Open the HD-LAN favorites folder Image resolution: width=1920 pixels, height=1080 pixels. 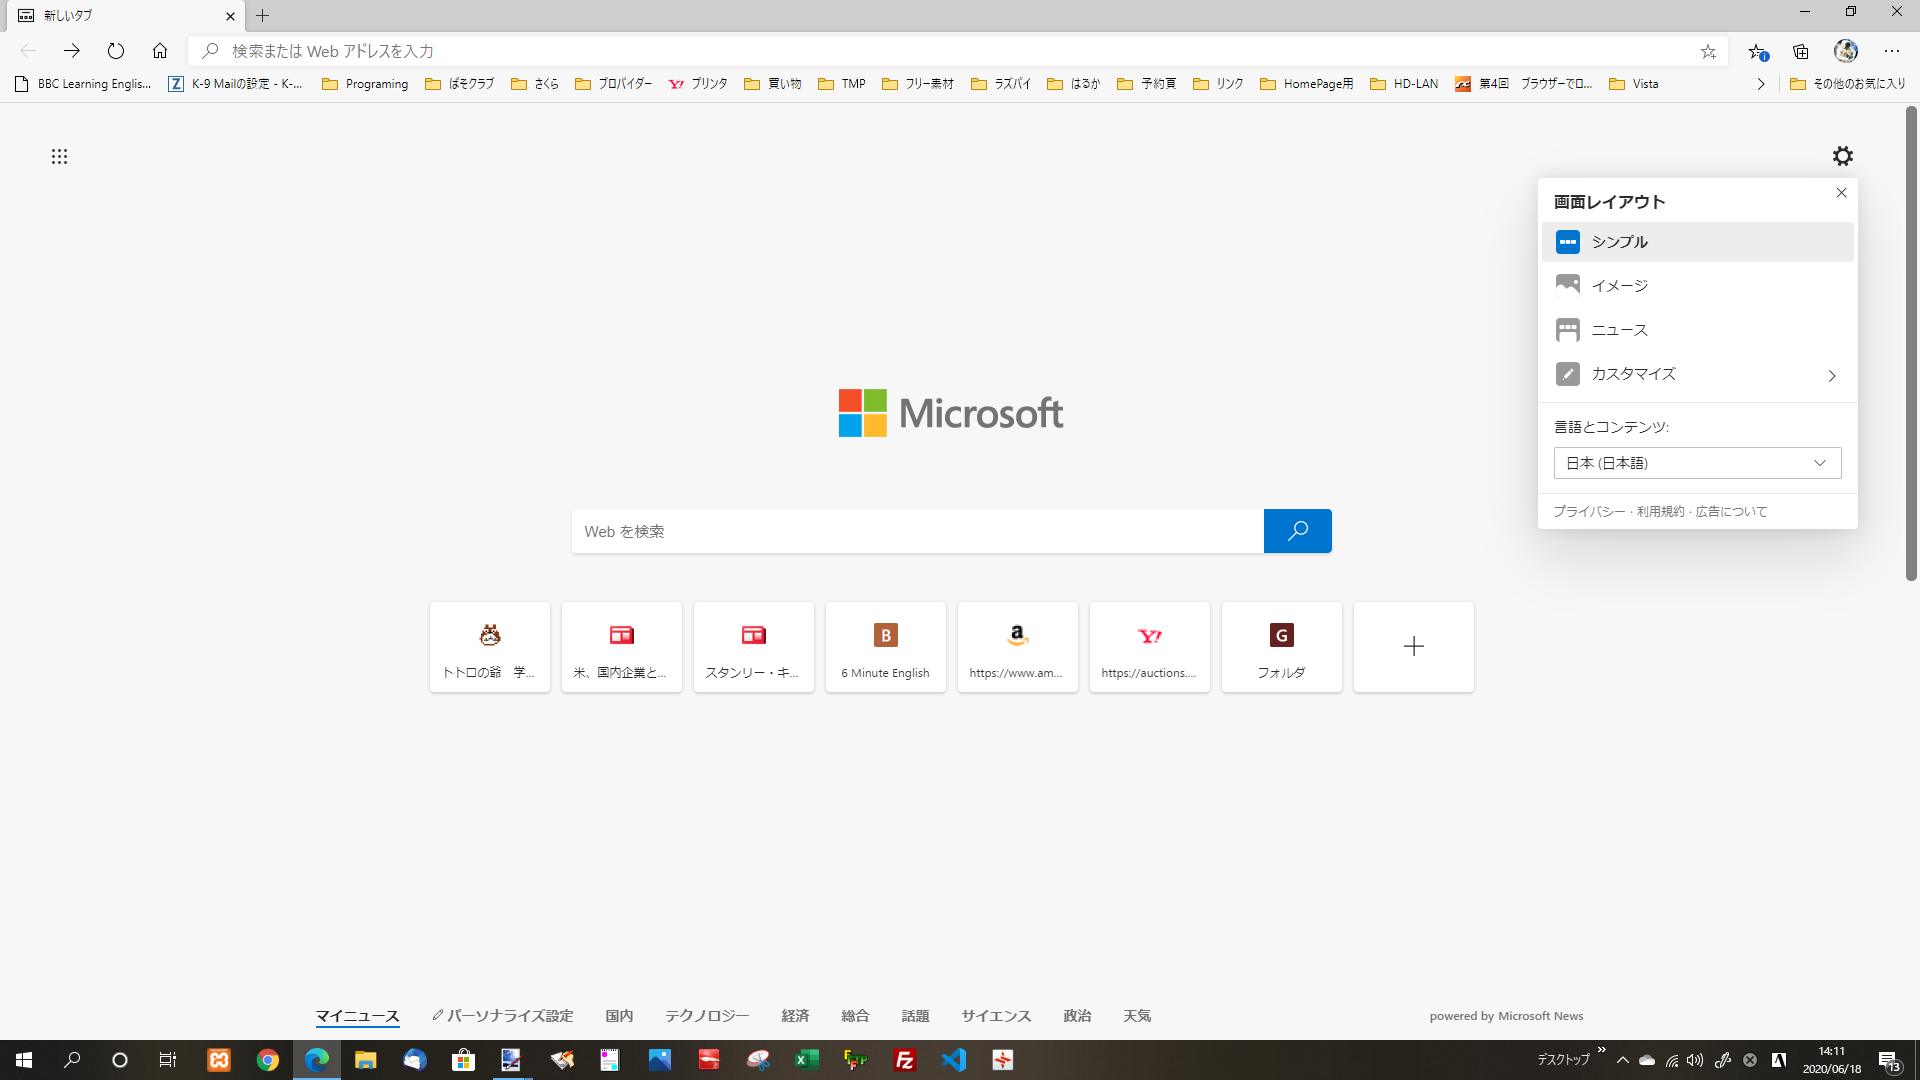[x=1404, y=84]
